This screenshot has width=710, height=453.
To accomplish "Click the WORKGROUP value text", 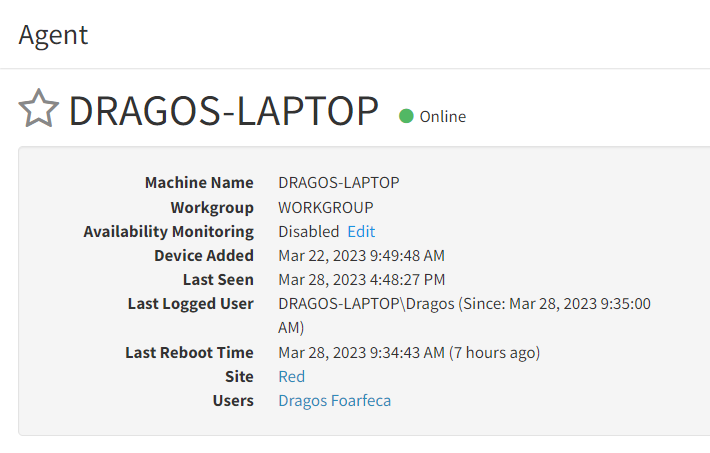I will point(326,207).
